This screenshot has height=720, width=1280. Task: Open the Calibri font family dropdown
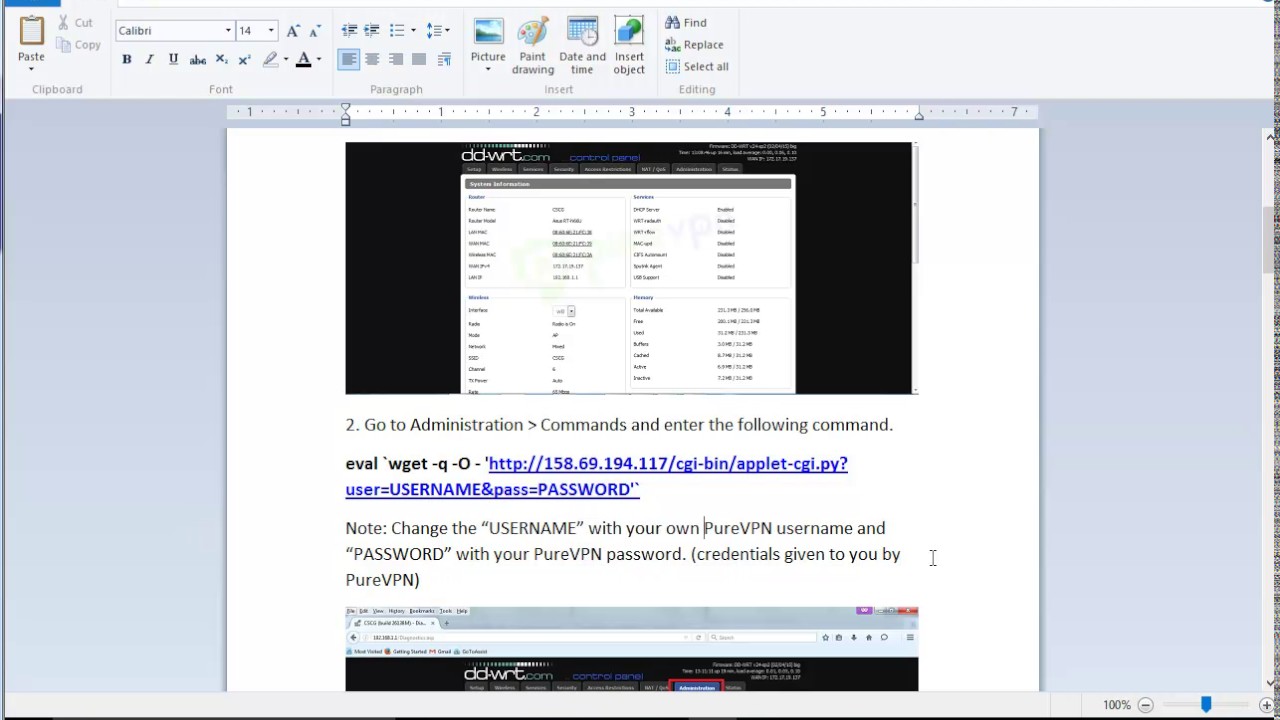click(x=228, y=31)
